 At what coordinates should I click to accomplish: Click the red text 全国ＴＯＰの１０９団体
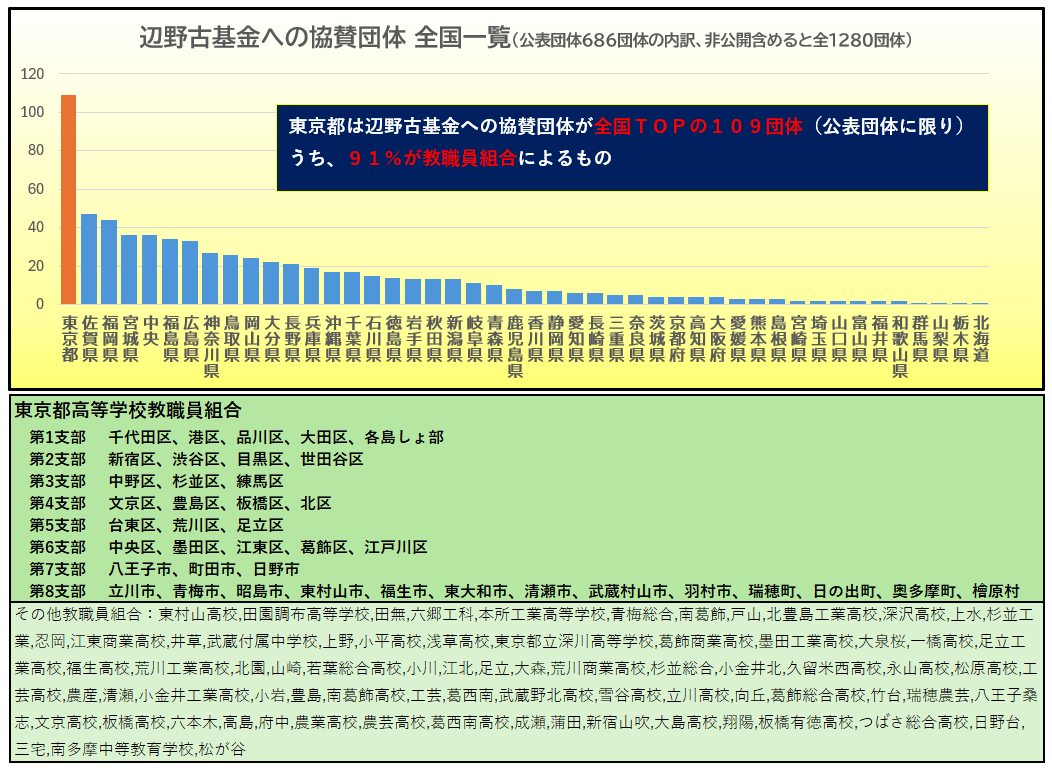point(698,126)
